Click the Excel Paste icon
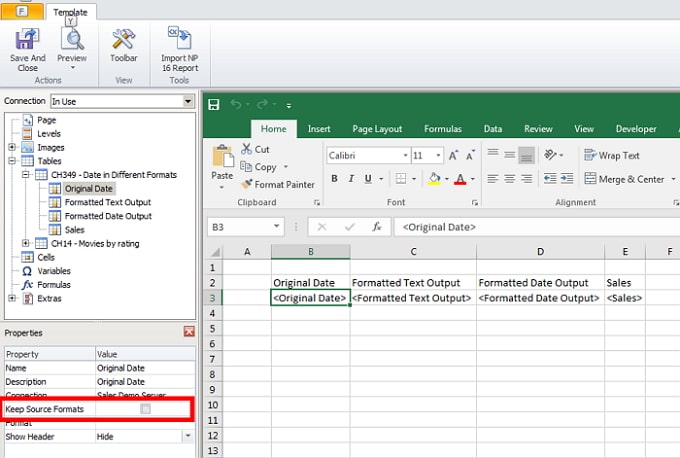Image resolution: width=680 pixels, height=458 pixels. [222, 159]
